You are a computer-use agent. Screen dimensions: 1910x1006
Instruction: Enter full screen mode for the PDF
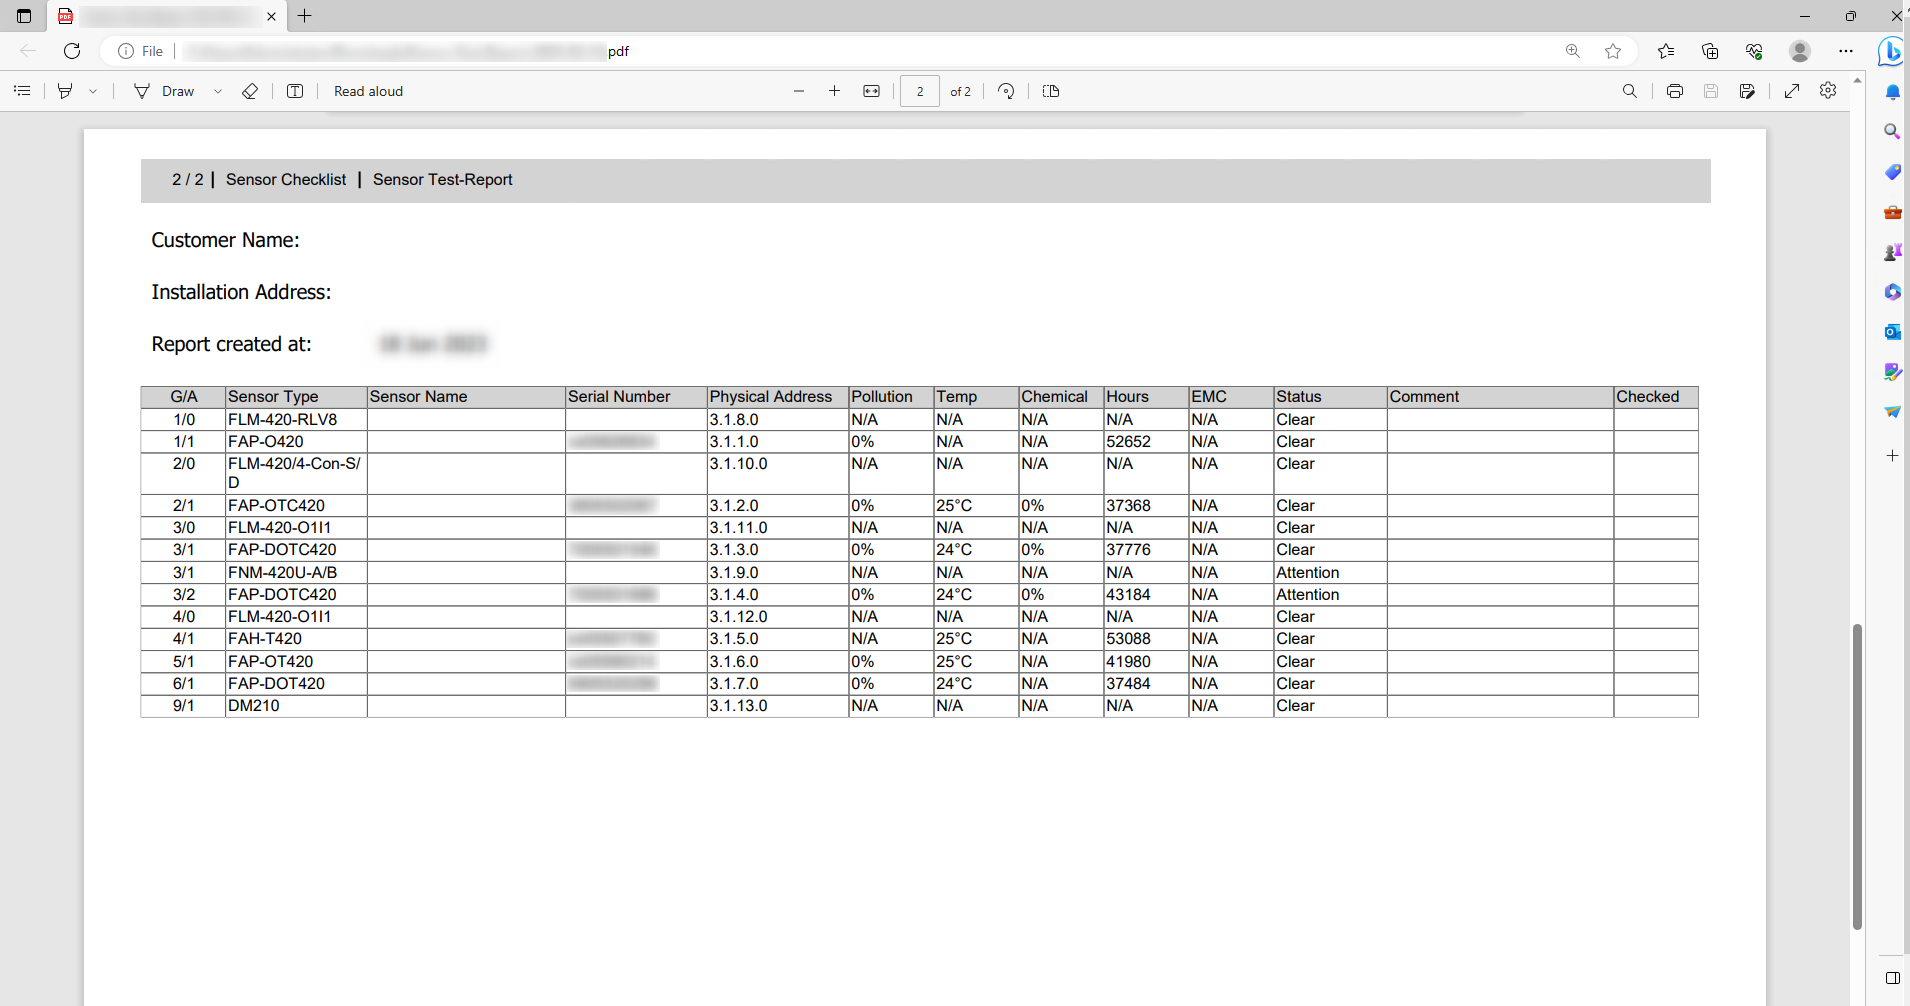[1792, 91]
